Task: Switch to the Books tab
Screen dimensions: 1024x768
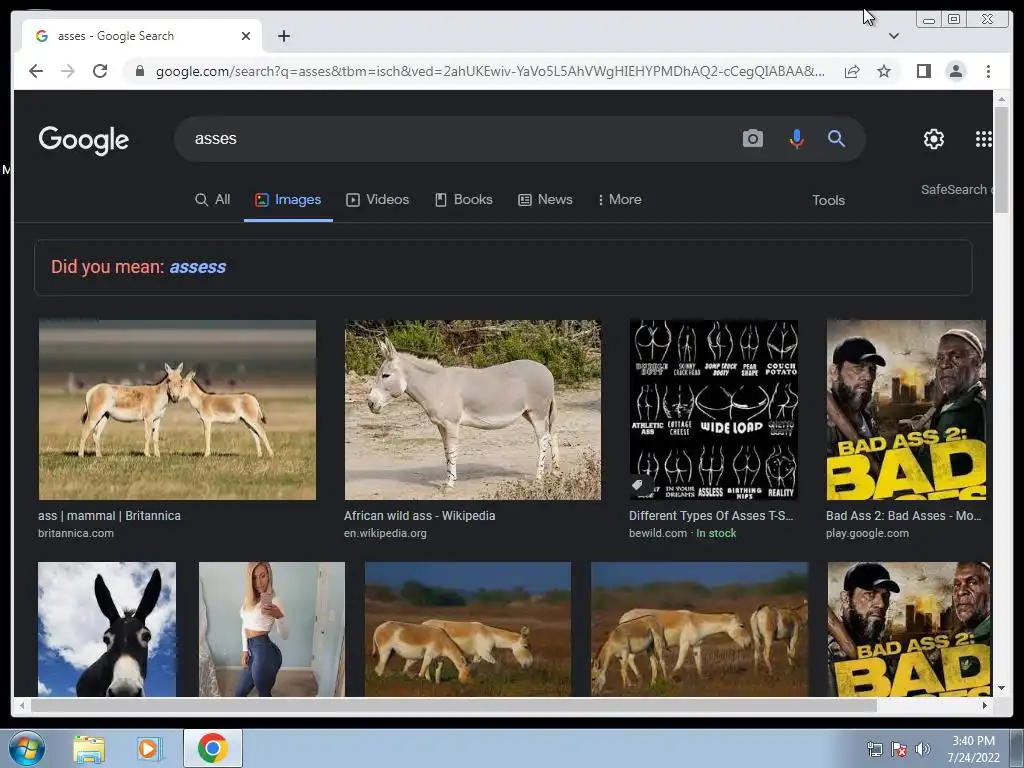Action: coord(464,199)
